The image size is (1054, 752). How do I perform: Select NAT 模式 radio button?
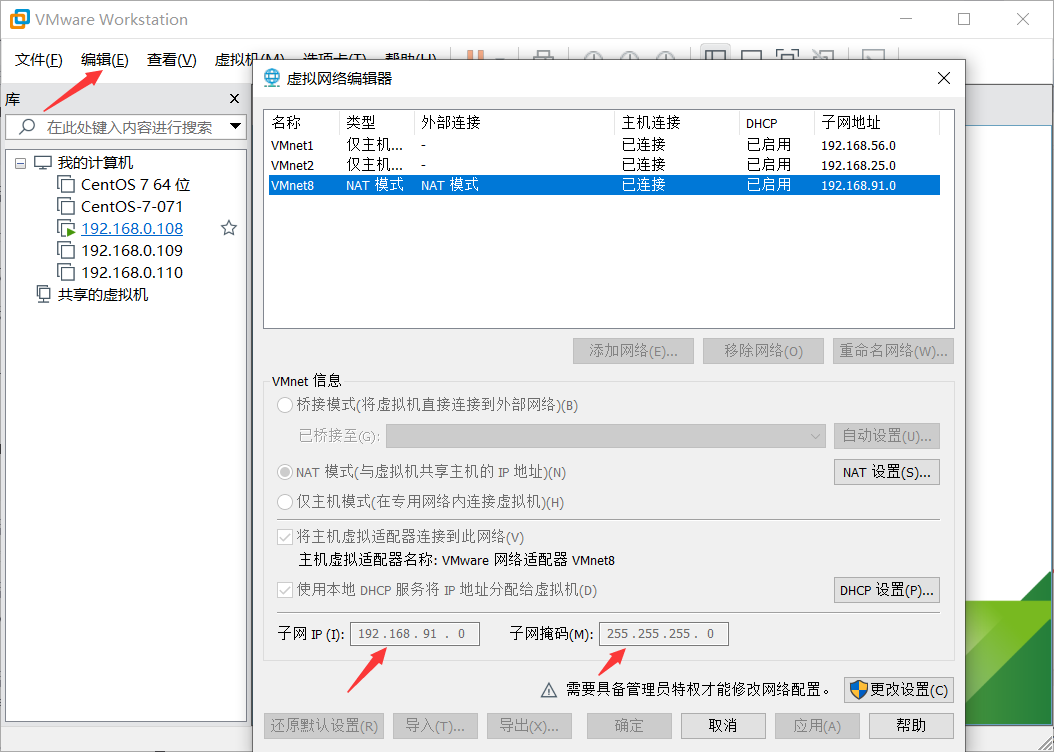click(x=285, y=472)
